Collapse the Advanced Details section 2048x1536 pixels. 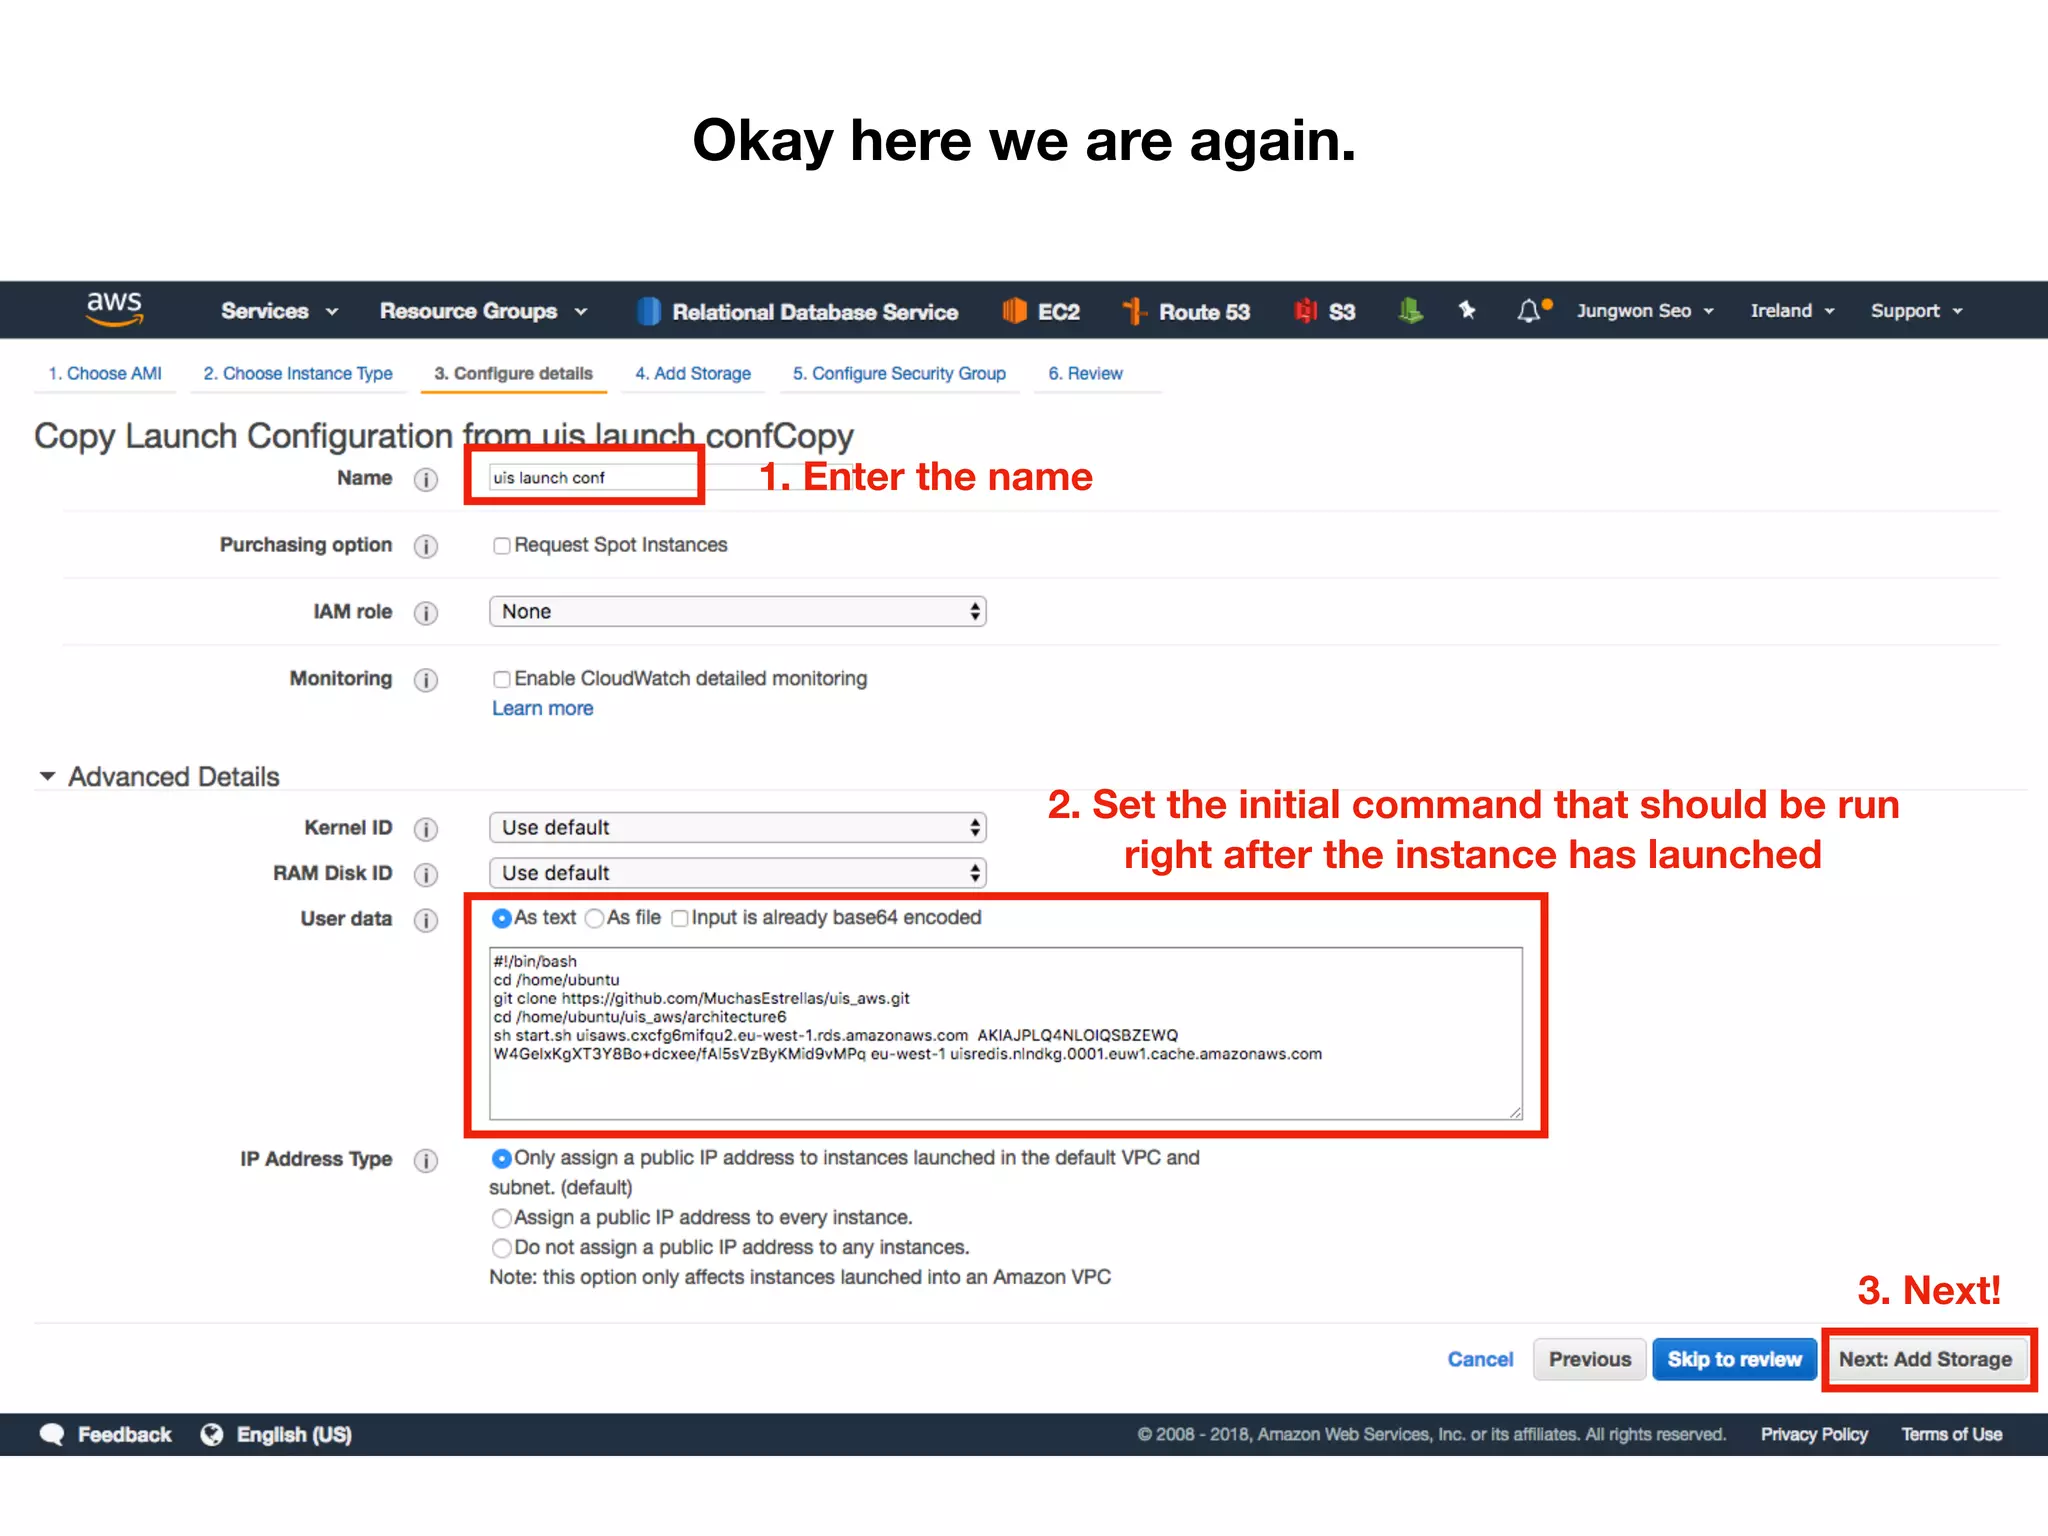tap(47, 777)
